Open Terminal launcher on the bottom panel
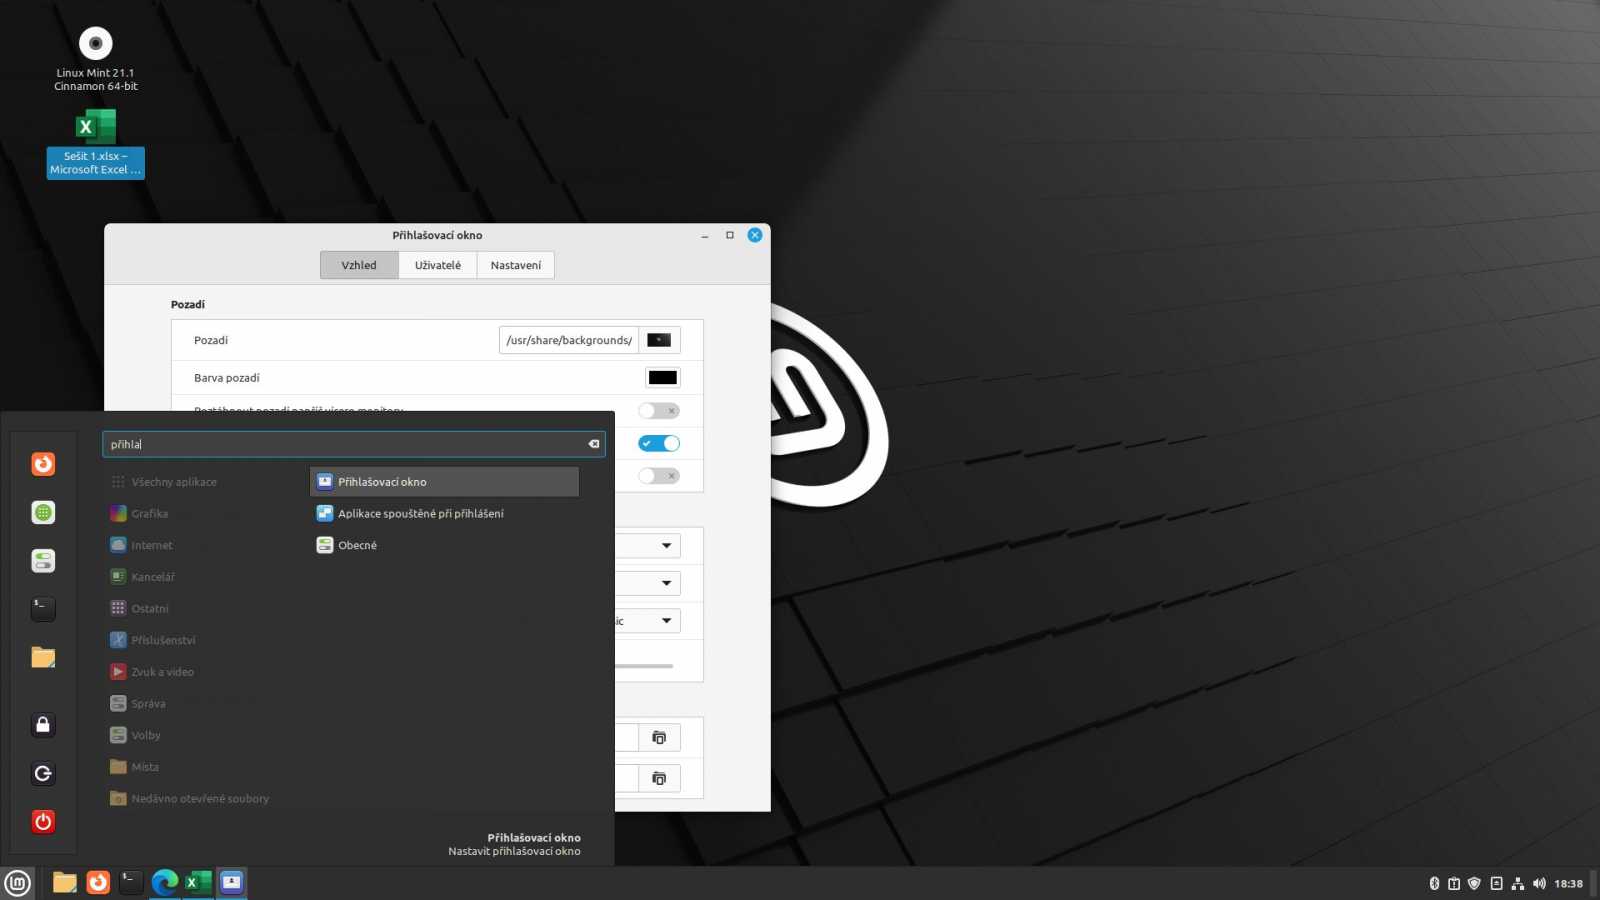 [131, 882]
